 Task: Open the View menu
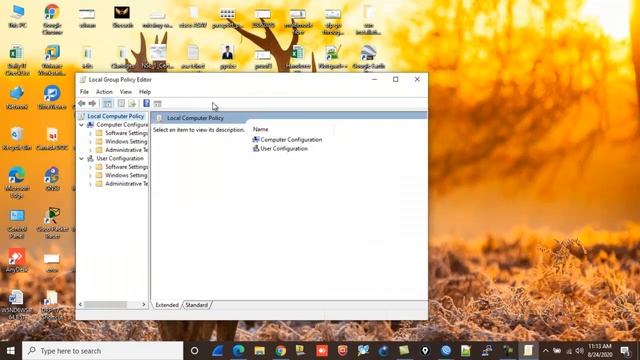tap(126, 92)
